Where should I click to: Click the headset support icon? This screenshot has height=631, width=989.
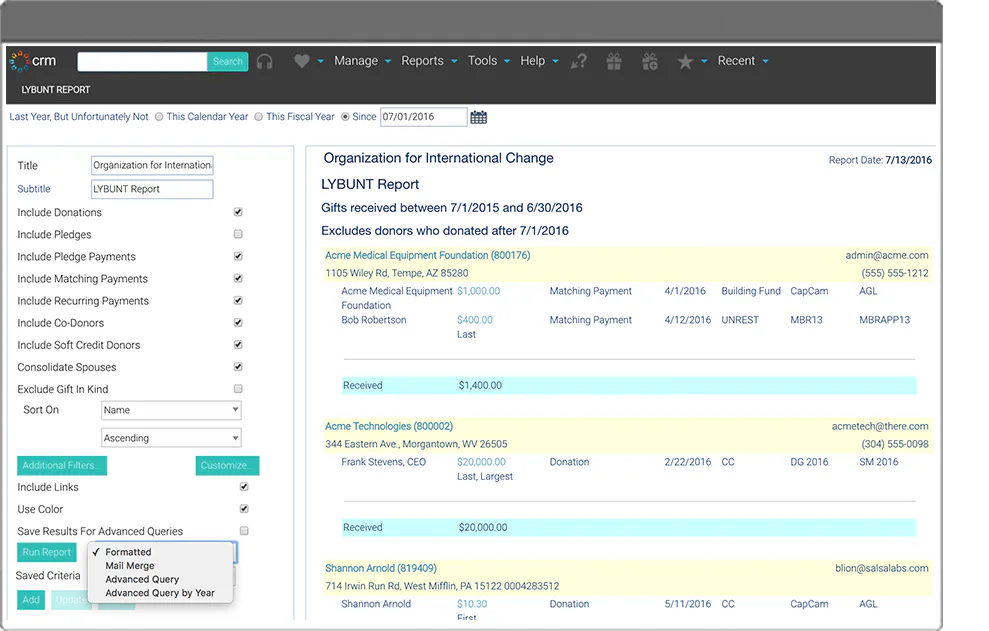tap(264, 61)
